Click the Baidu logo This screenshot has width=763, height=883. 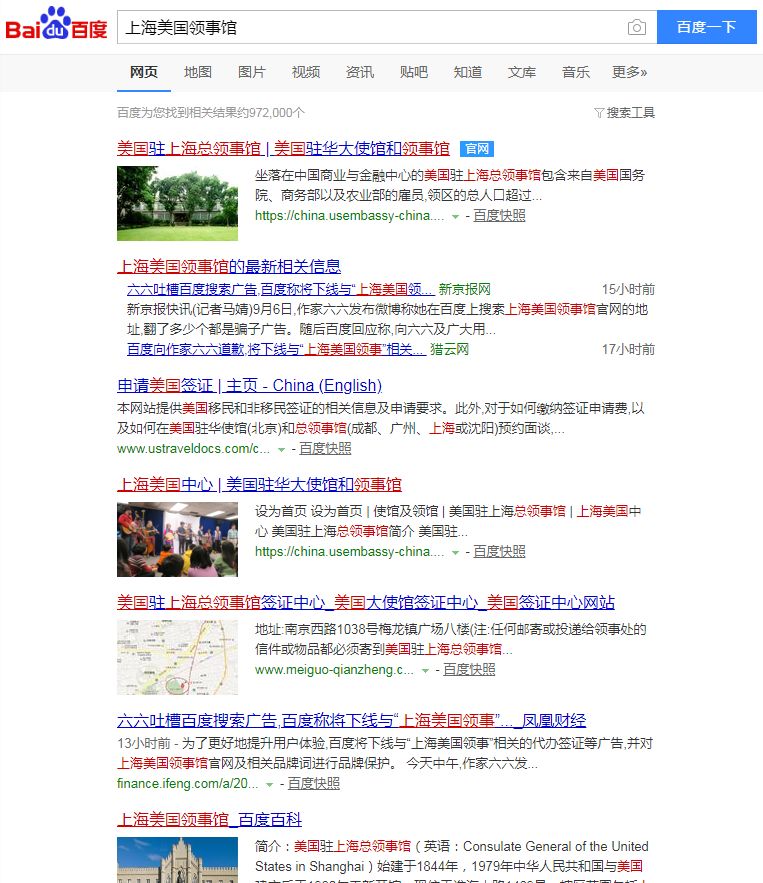point(56,24)
